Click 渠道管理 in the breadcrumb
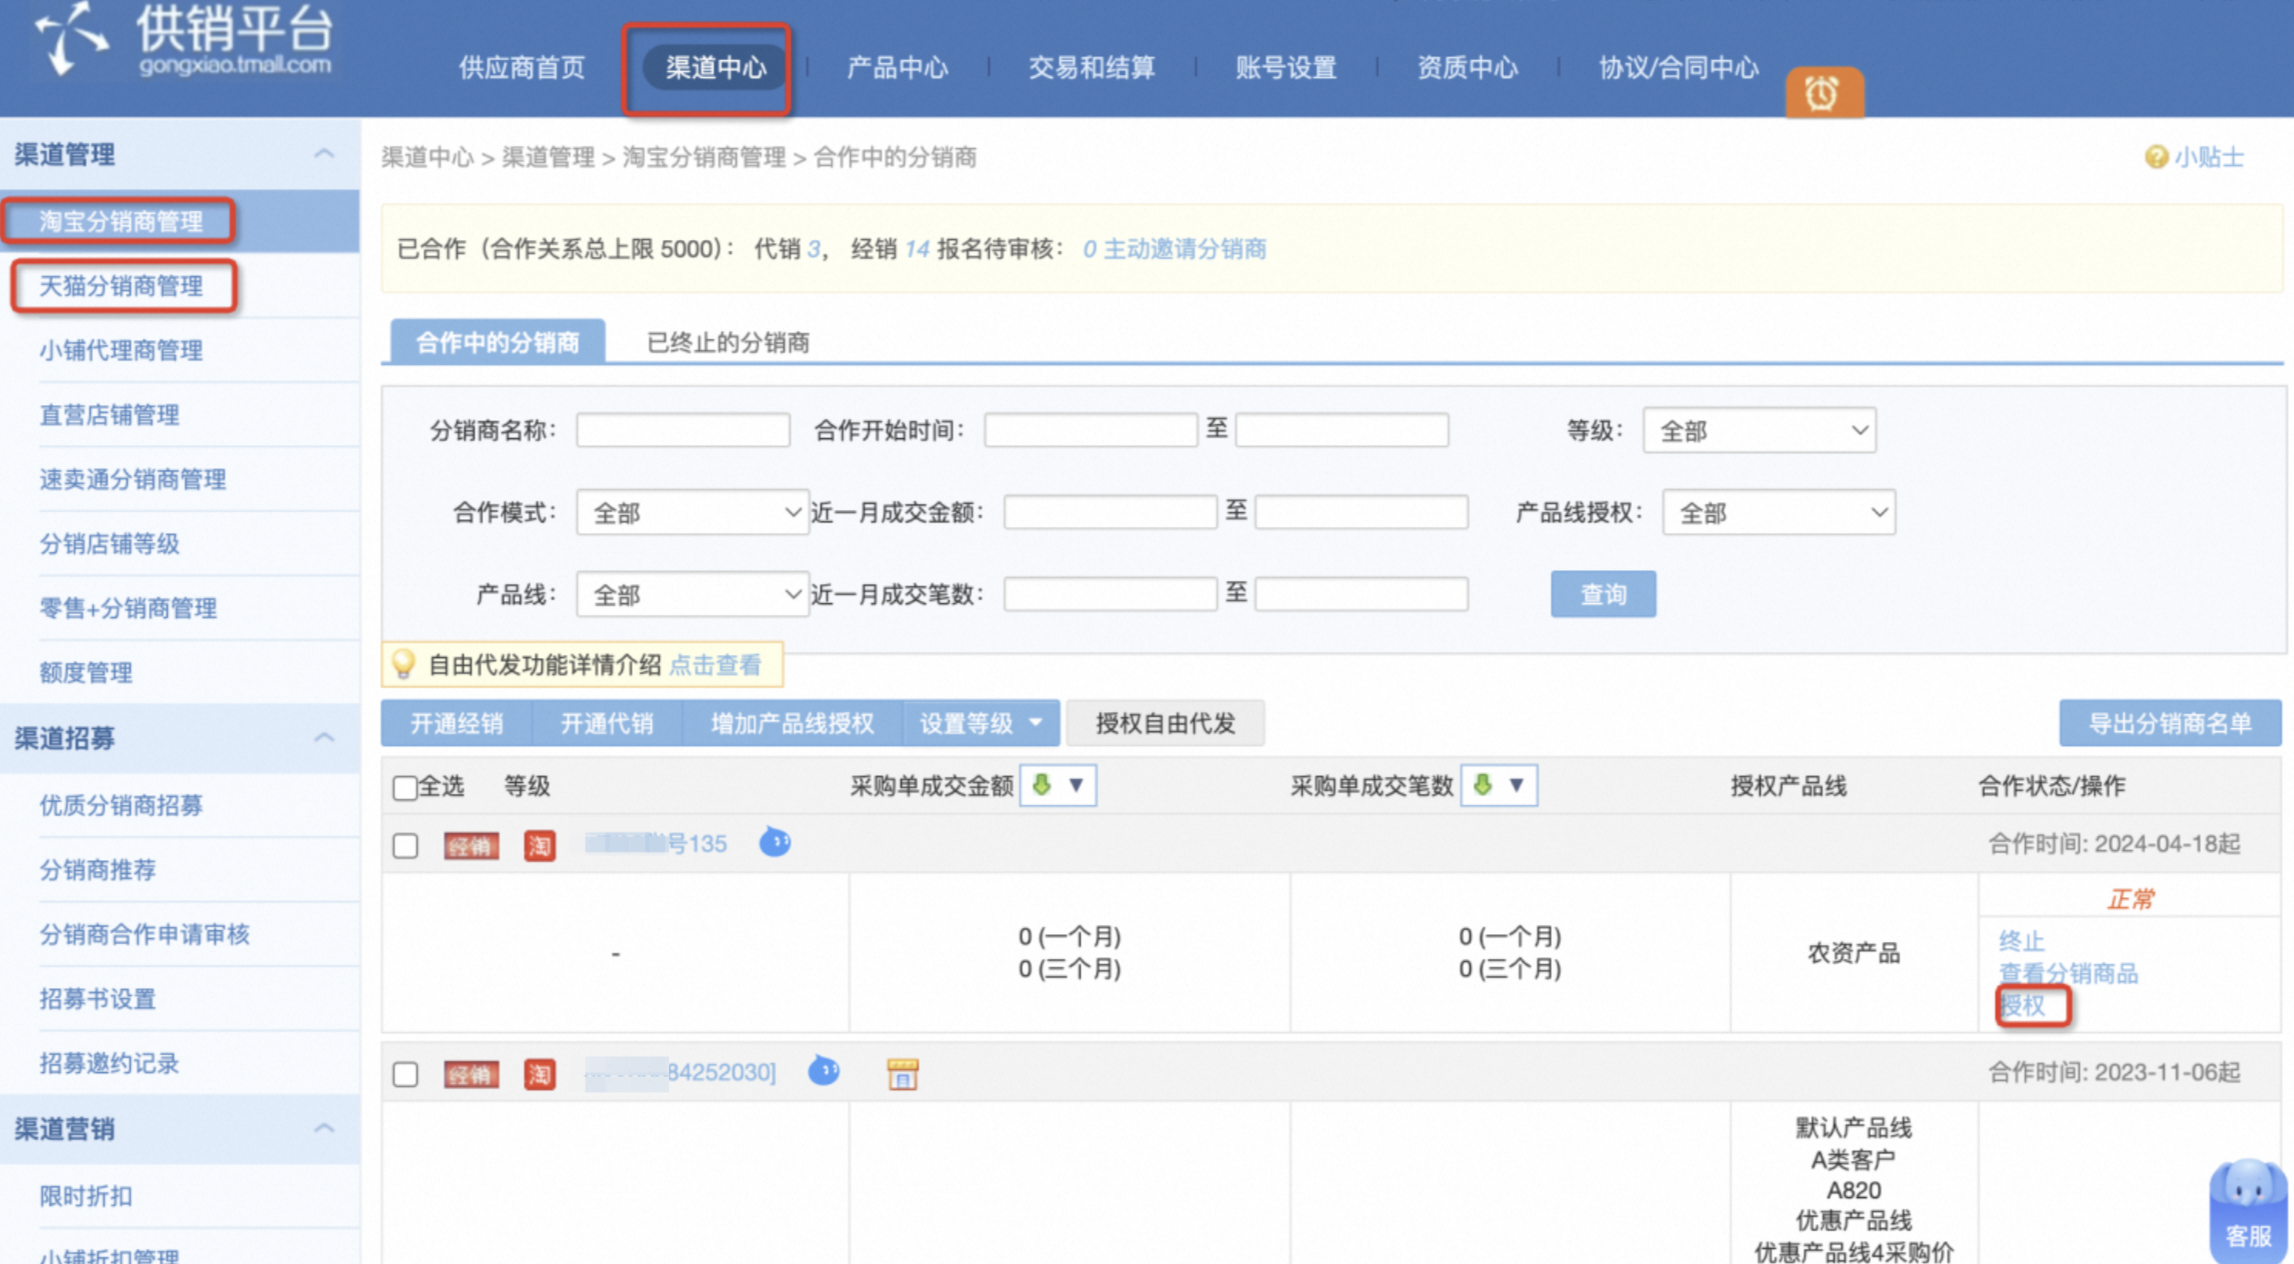 (548, 157)
